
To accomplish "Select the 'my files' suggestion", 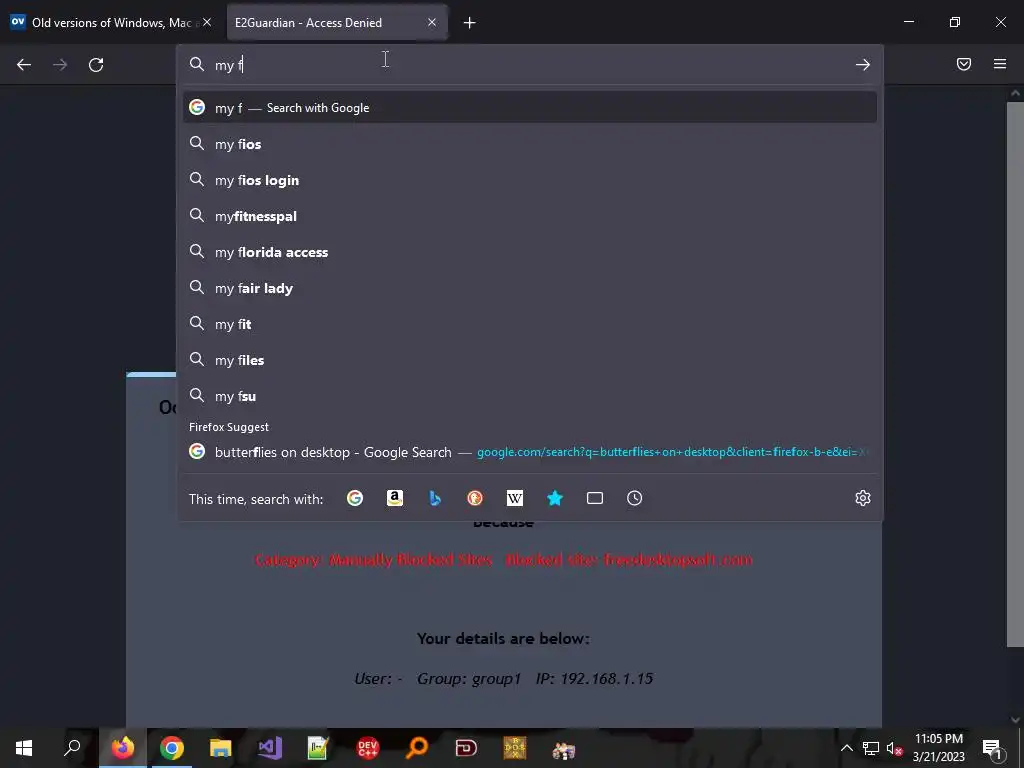I will [530, 360].
